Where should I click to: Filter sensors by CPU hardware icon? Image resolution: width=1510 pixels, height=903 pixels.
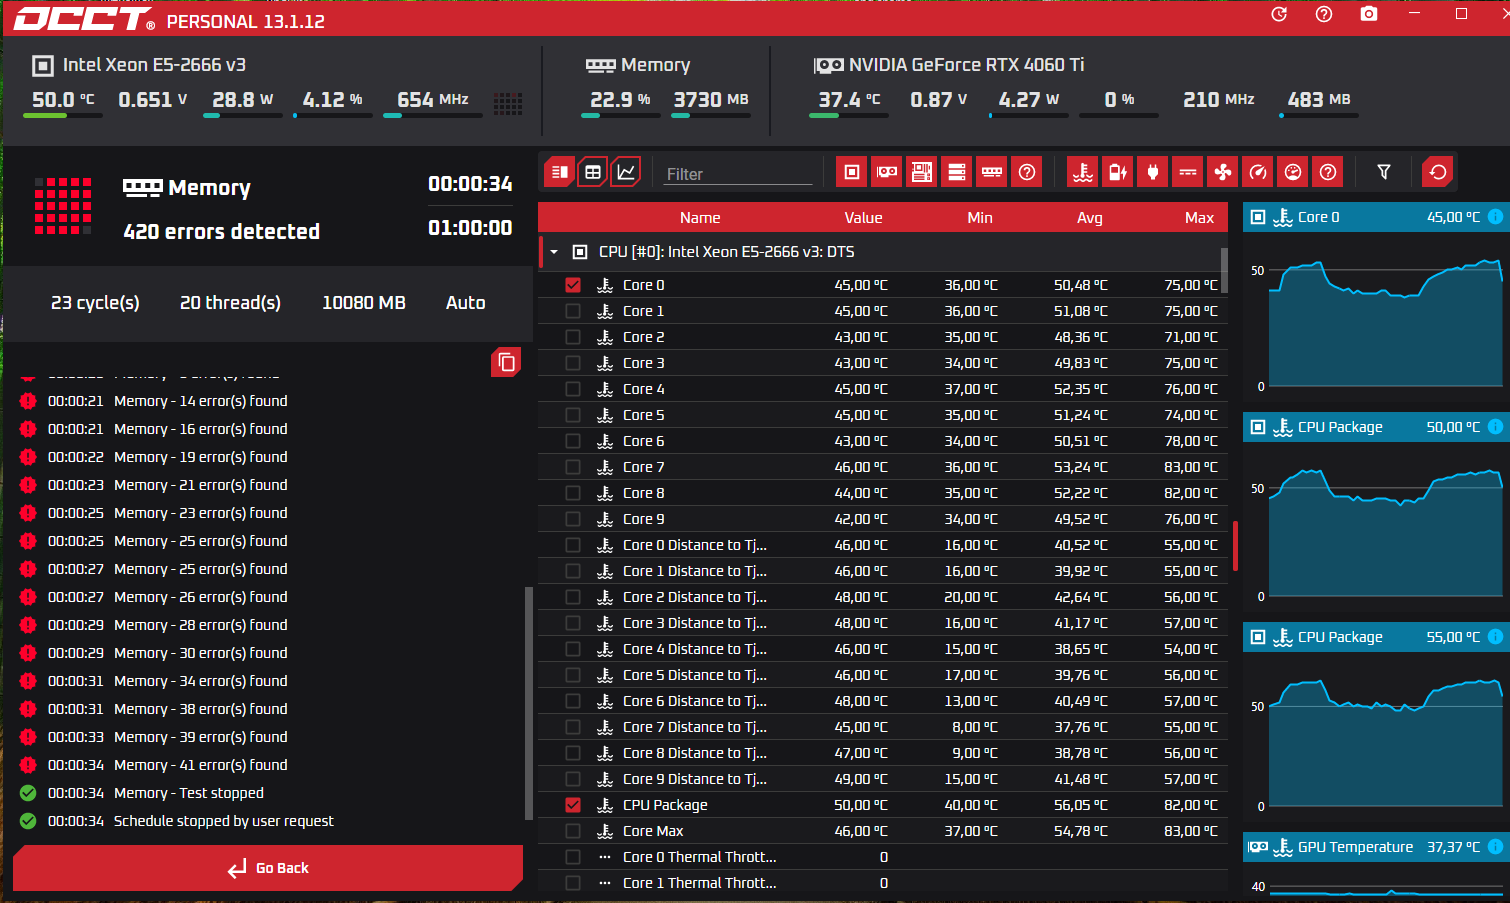tap(851, 172)
